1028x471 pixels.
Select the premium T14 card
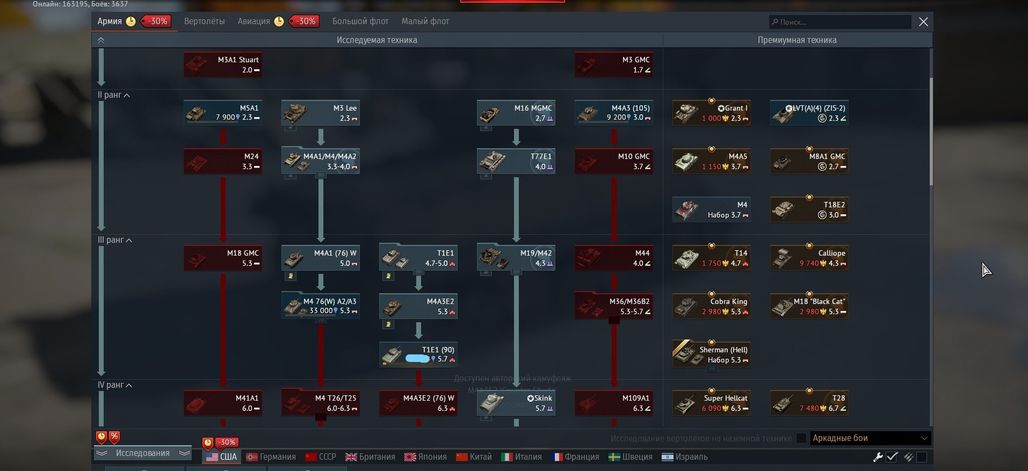pos(711,258)
